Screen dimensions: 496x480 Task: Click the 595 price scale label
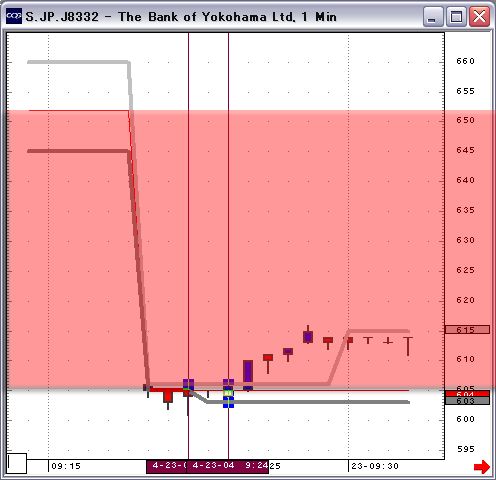coord(465,449)
